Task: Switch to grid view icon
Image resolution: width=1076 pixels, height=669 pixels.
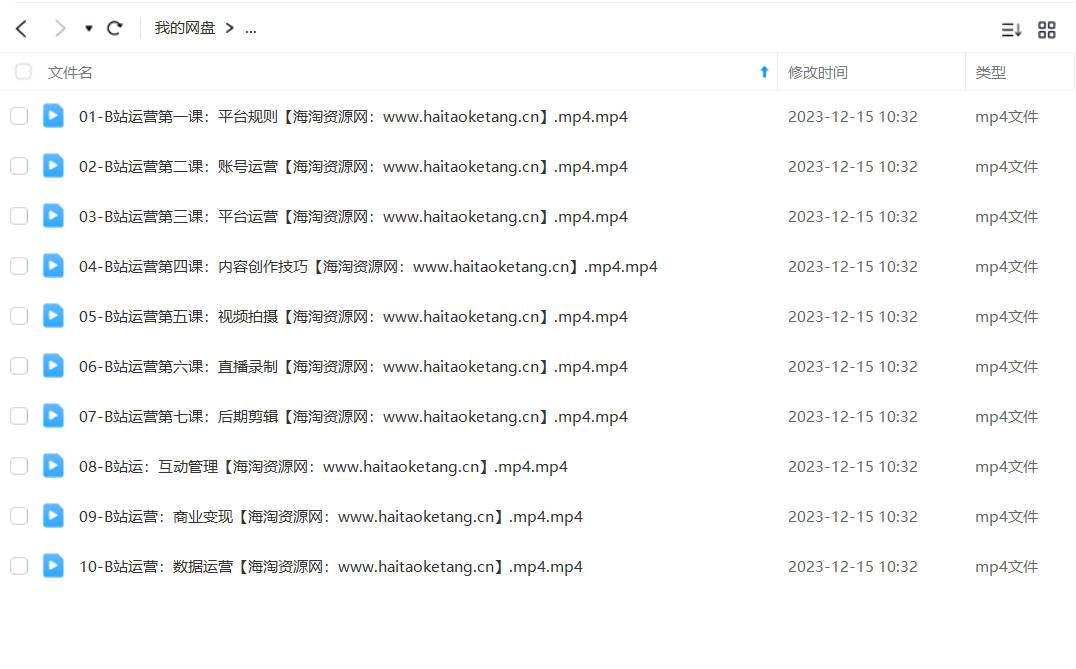Action: click(x=1046, y=30)
